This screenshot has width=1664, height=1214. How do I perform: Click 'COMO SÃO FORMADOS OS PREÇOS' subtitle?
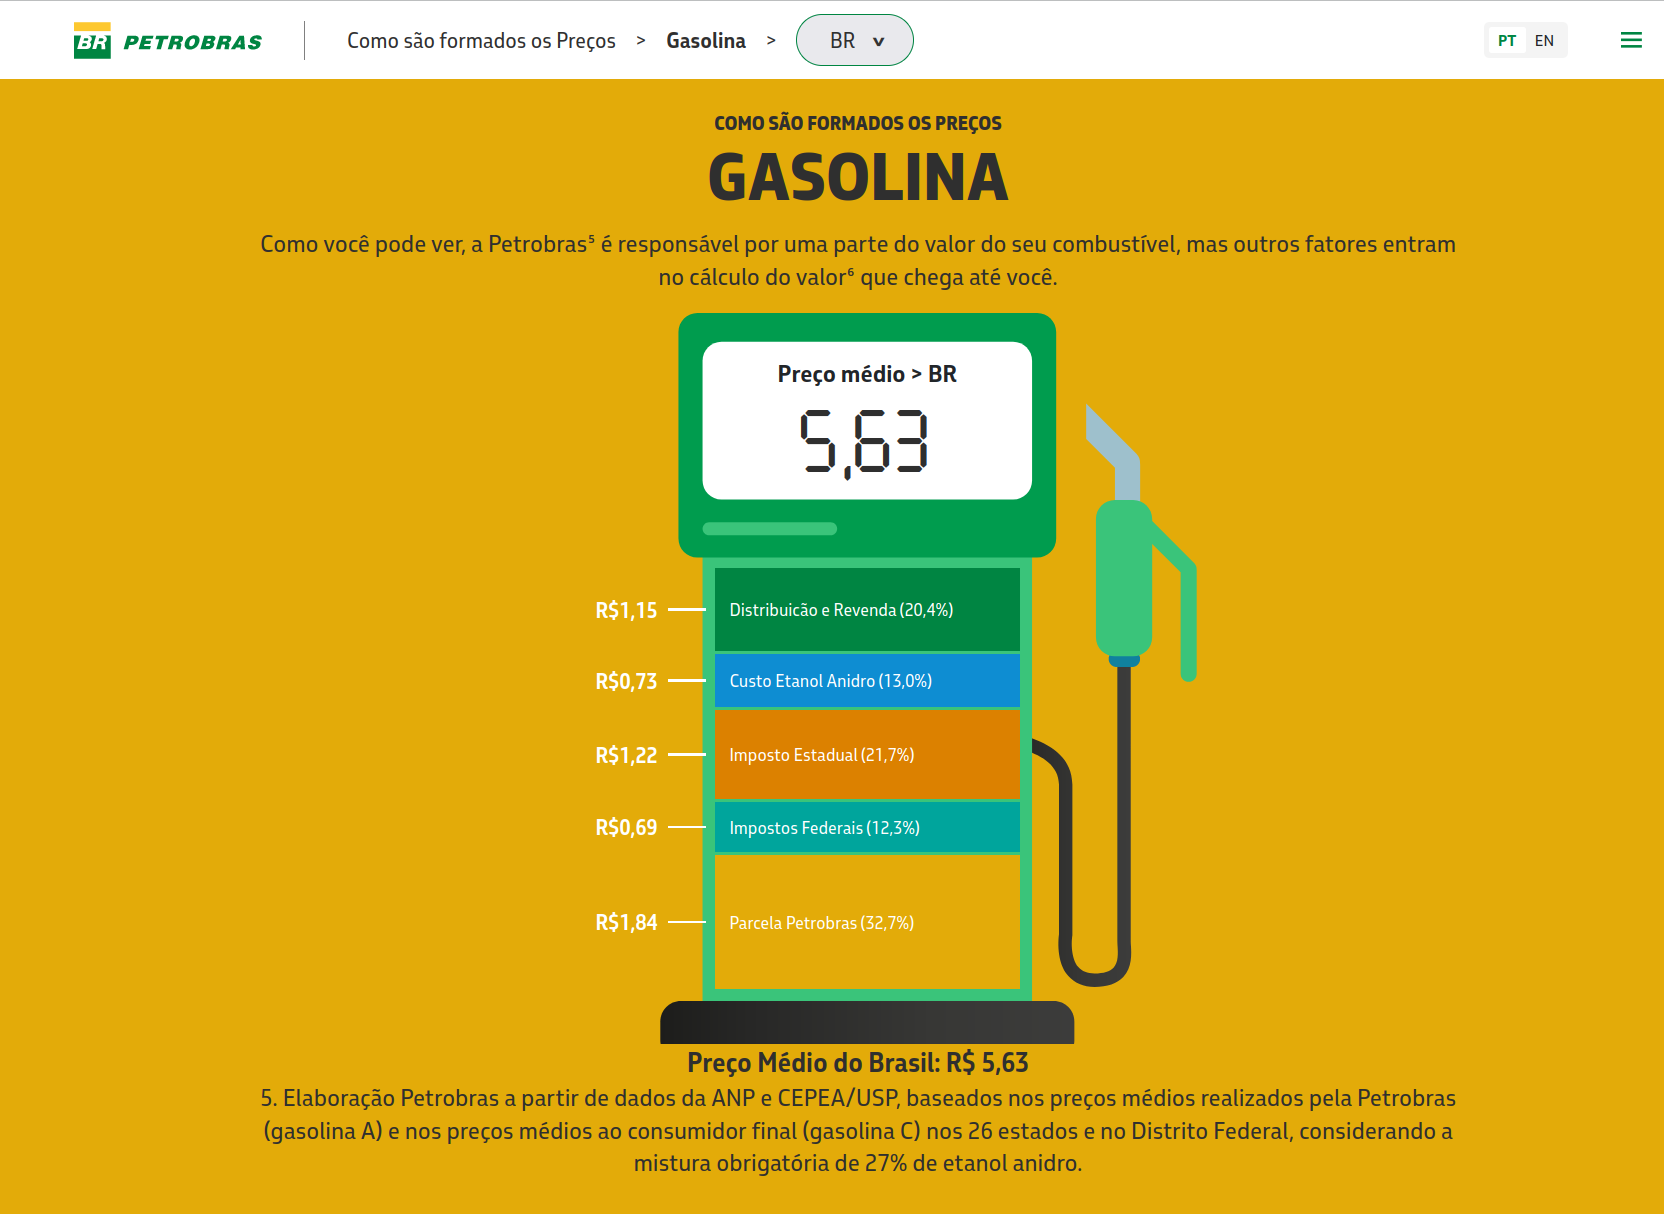(x=858, y=123)
